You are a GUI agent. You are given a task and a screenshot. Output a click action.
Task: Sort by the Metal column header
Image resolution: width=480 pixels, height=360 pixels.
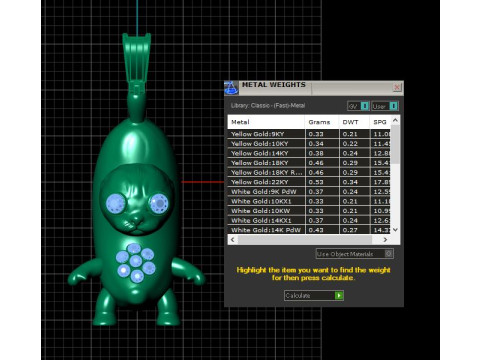click(x=266, y=122)
